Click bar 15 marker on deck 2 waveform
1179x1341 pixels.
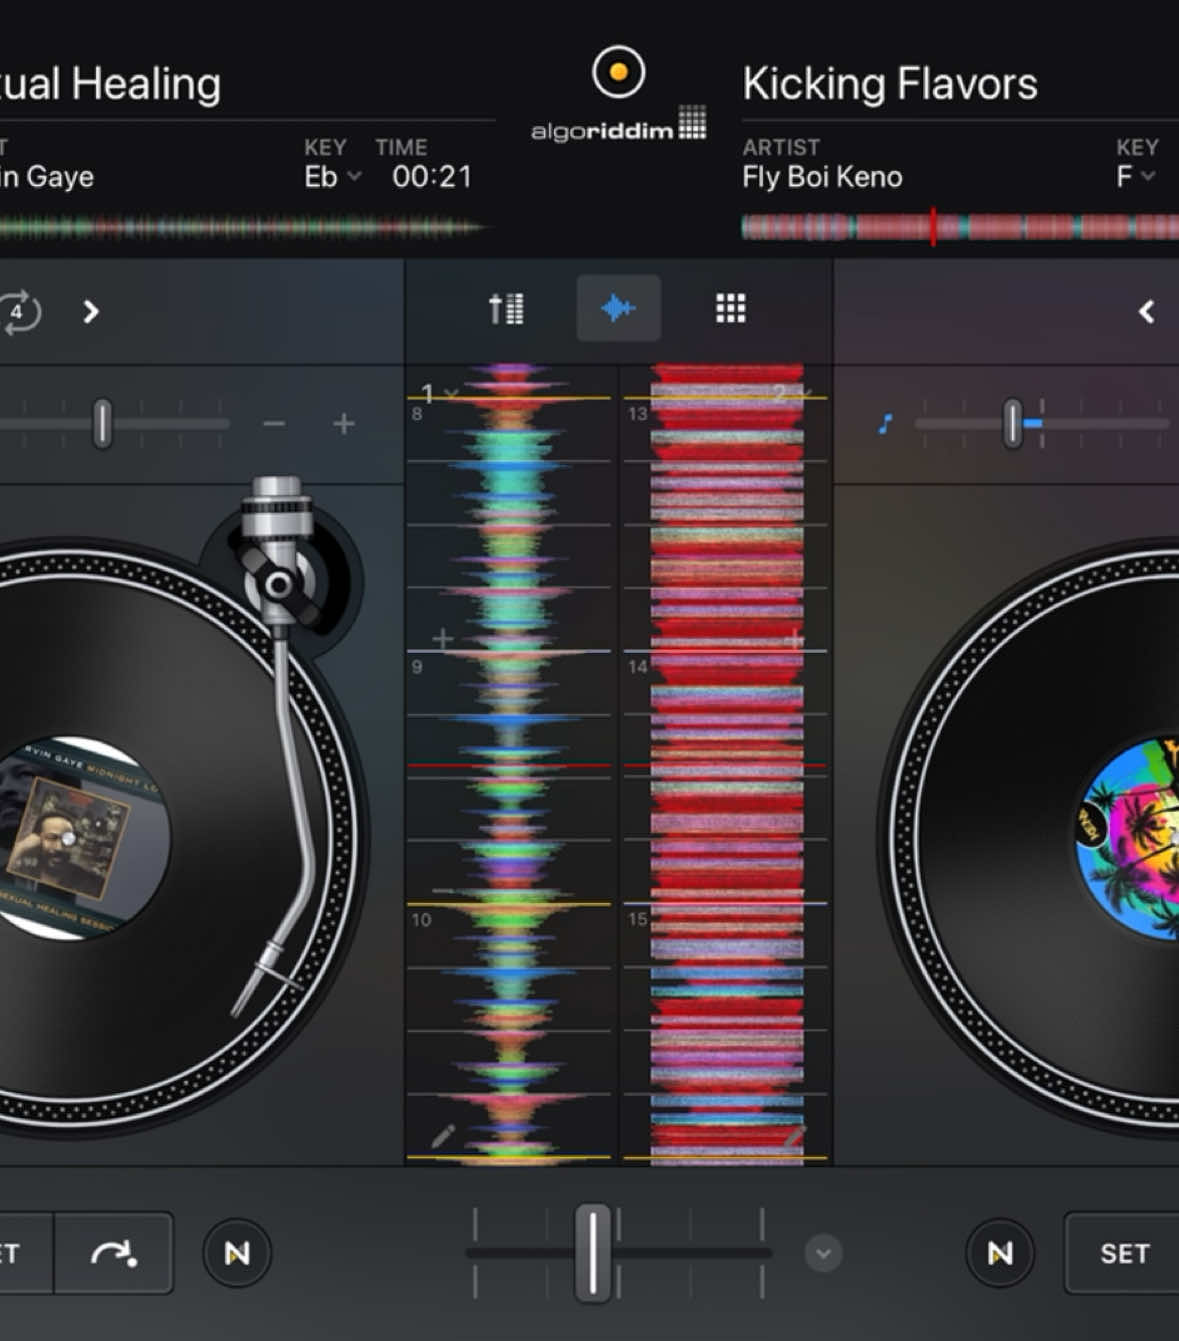point(638,919)
